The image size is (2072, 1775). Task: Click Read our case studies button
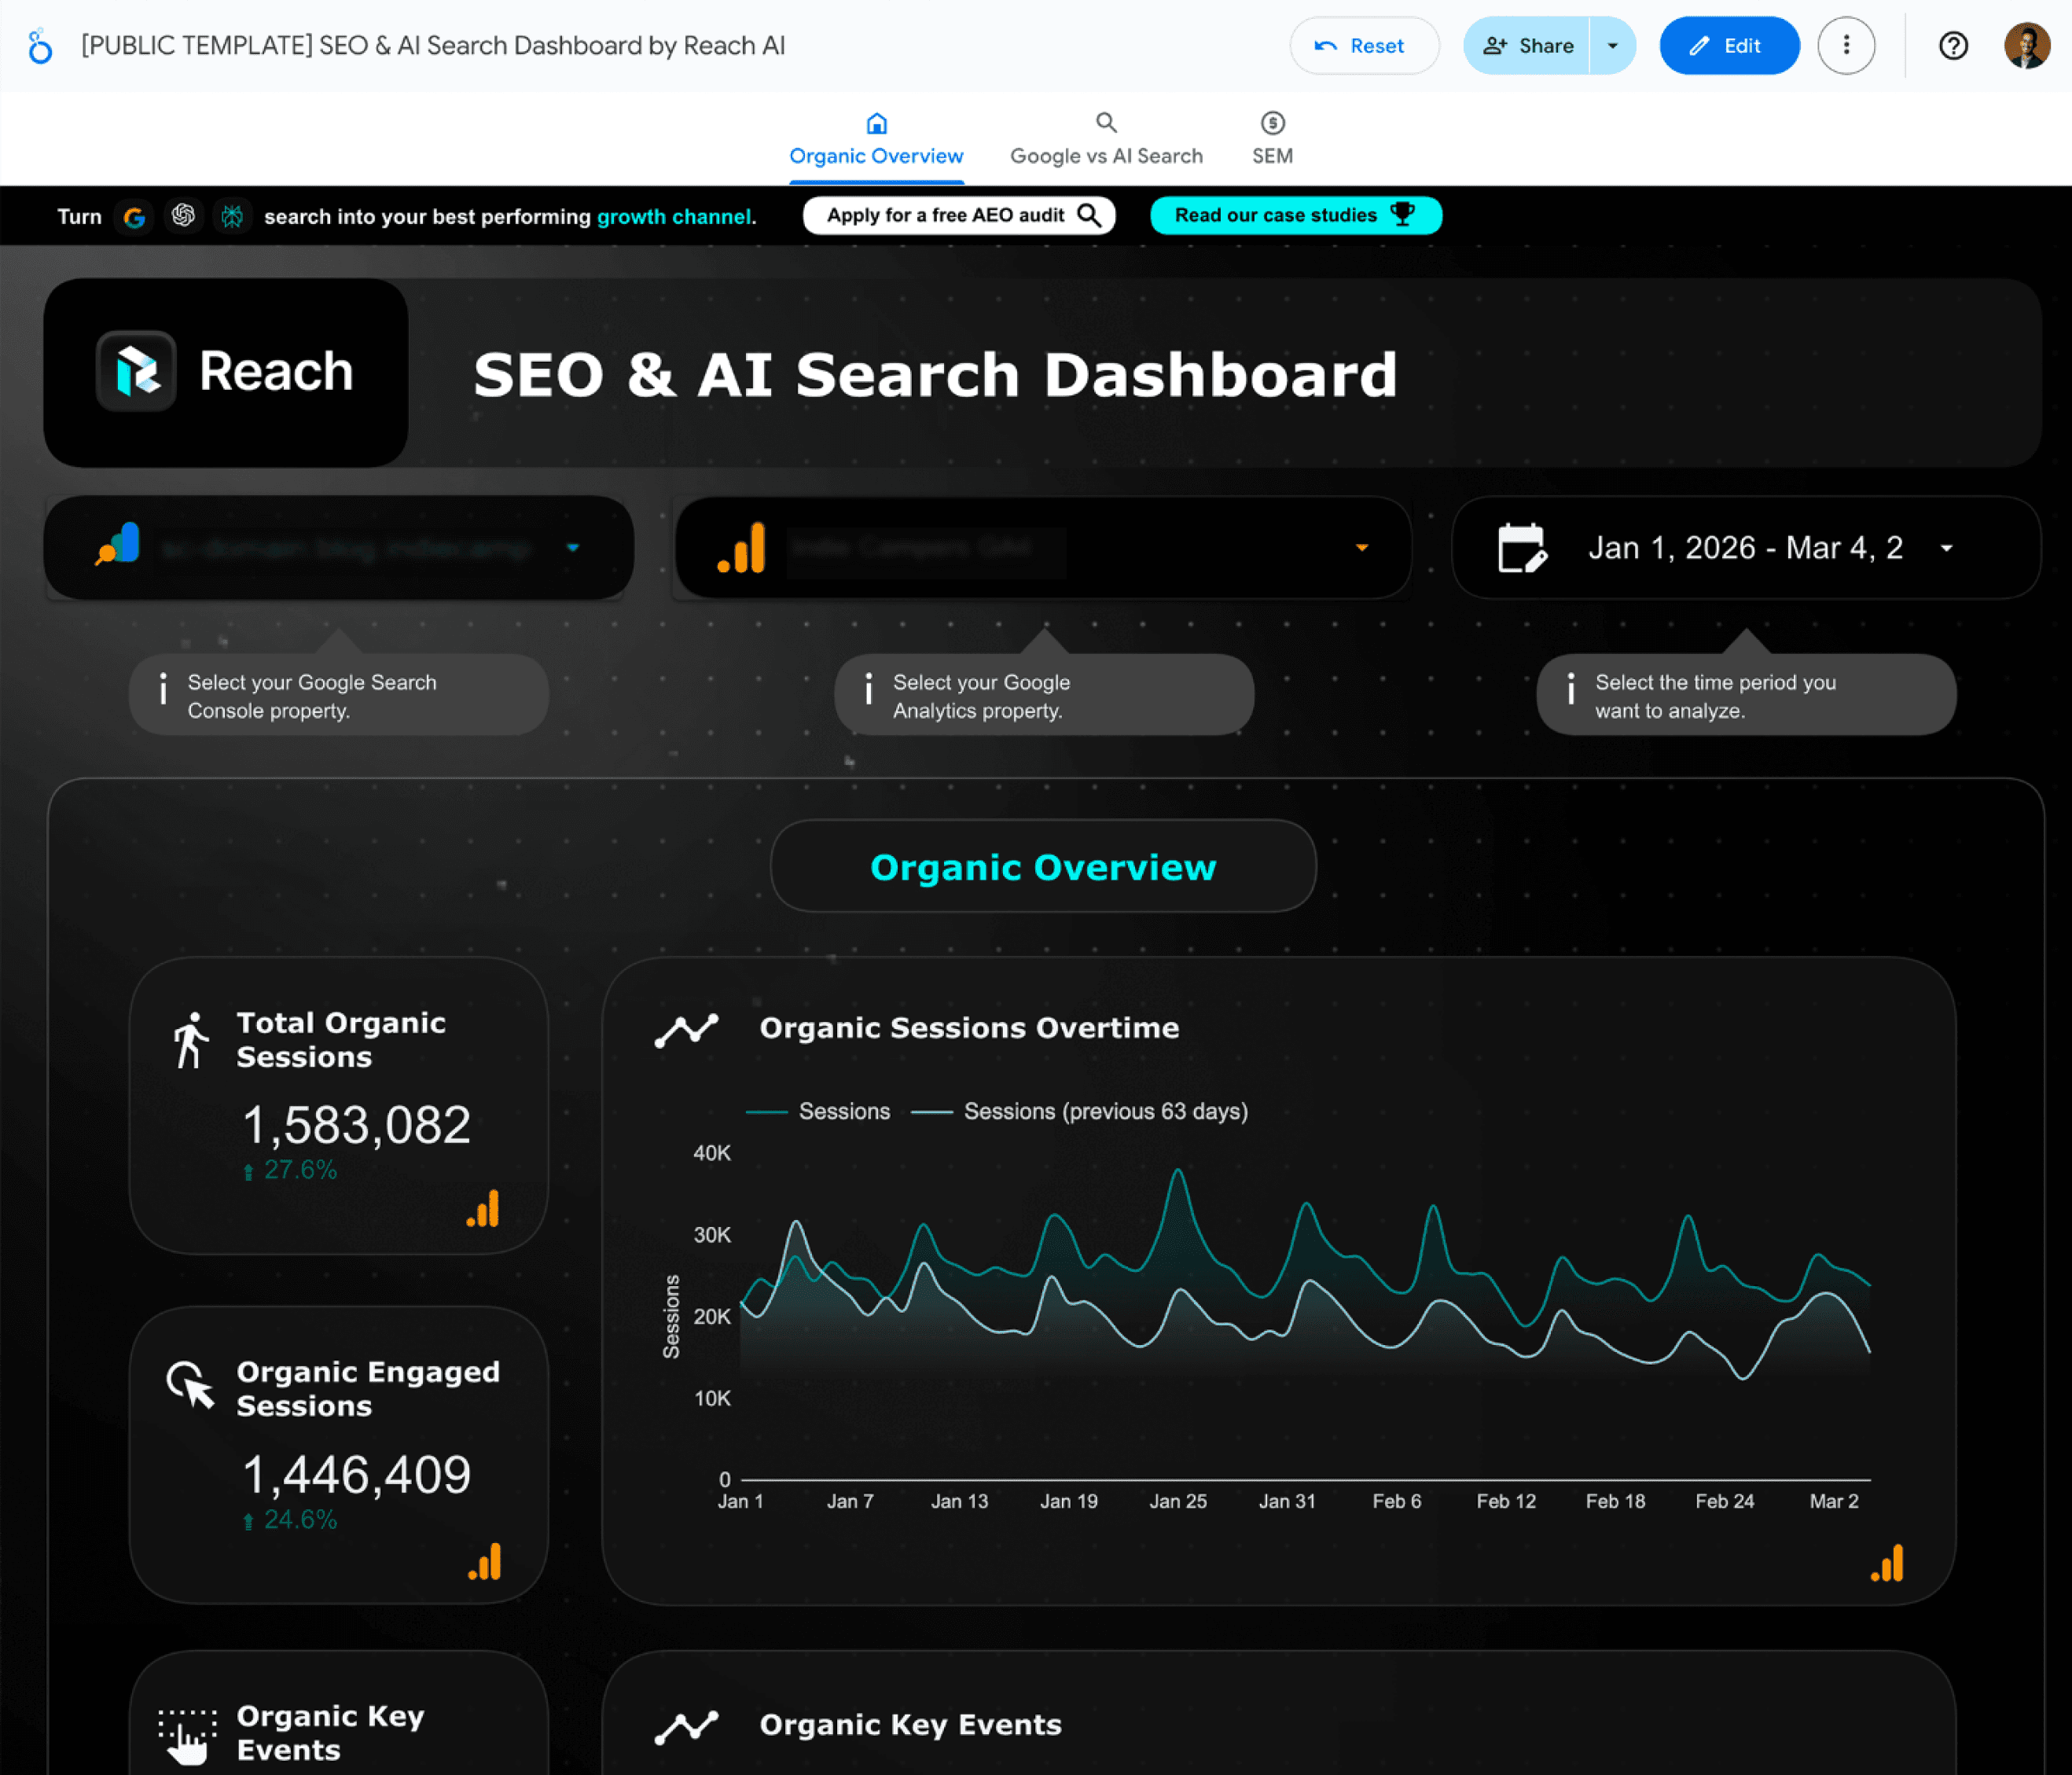(1295, 216)
